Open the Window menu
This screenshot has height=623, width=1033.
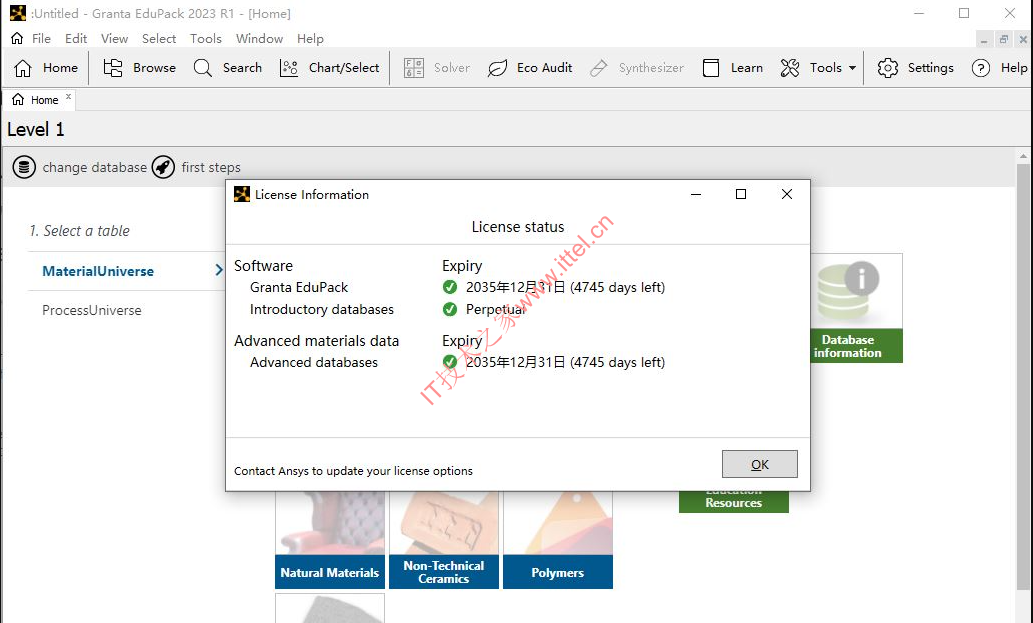pyautogui.click(x=260, y=38)
